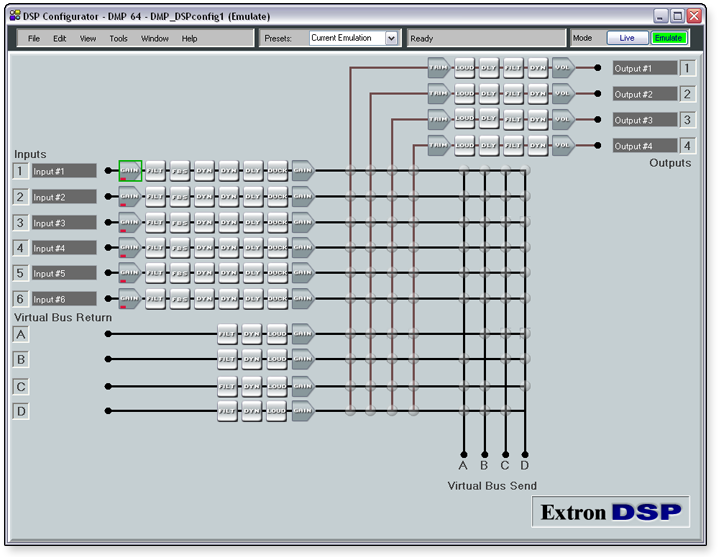Open the VOL block for Output #2
This screenshot has height=557, width=720.
(562, 94)
